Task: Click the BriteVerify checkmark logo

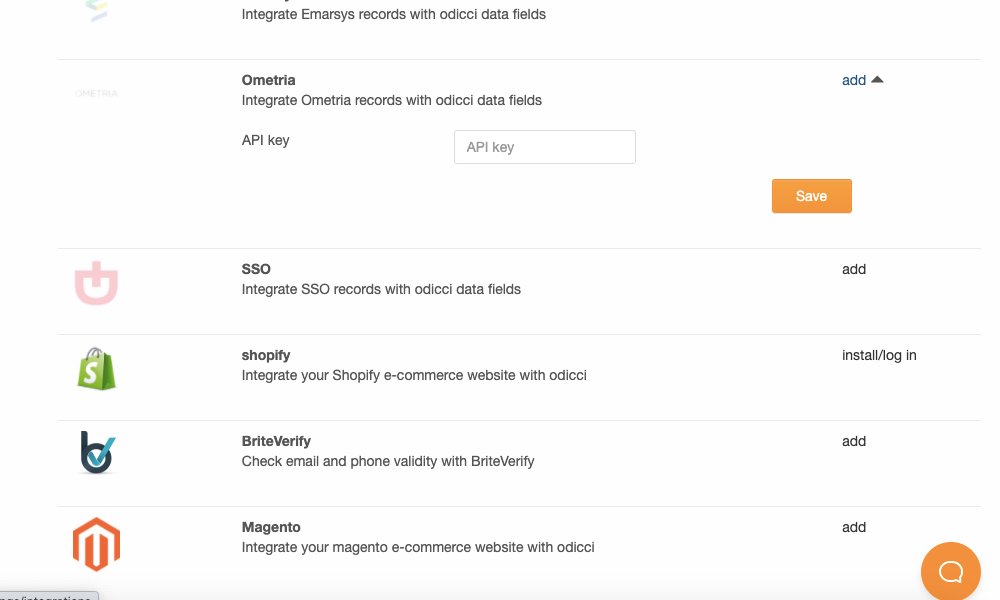Action: [x=97, y=452]
